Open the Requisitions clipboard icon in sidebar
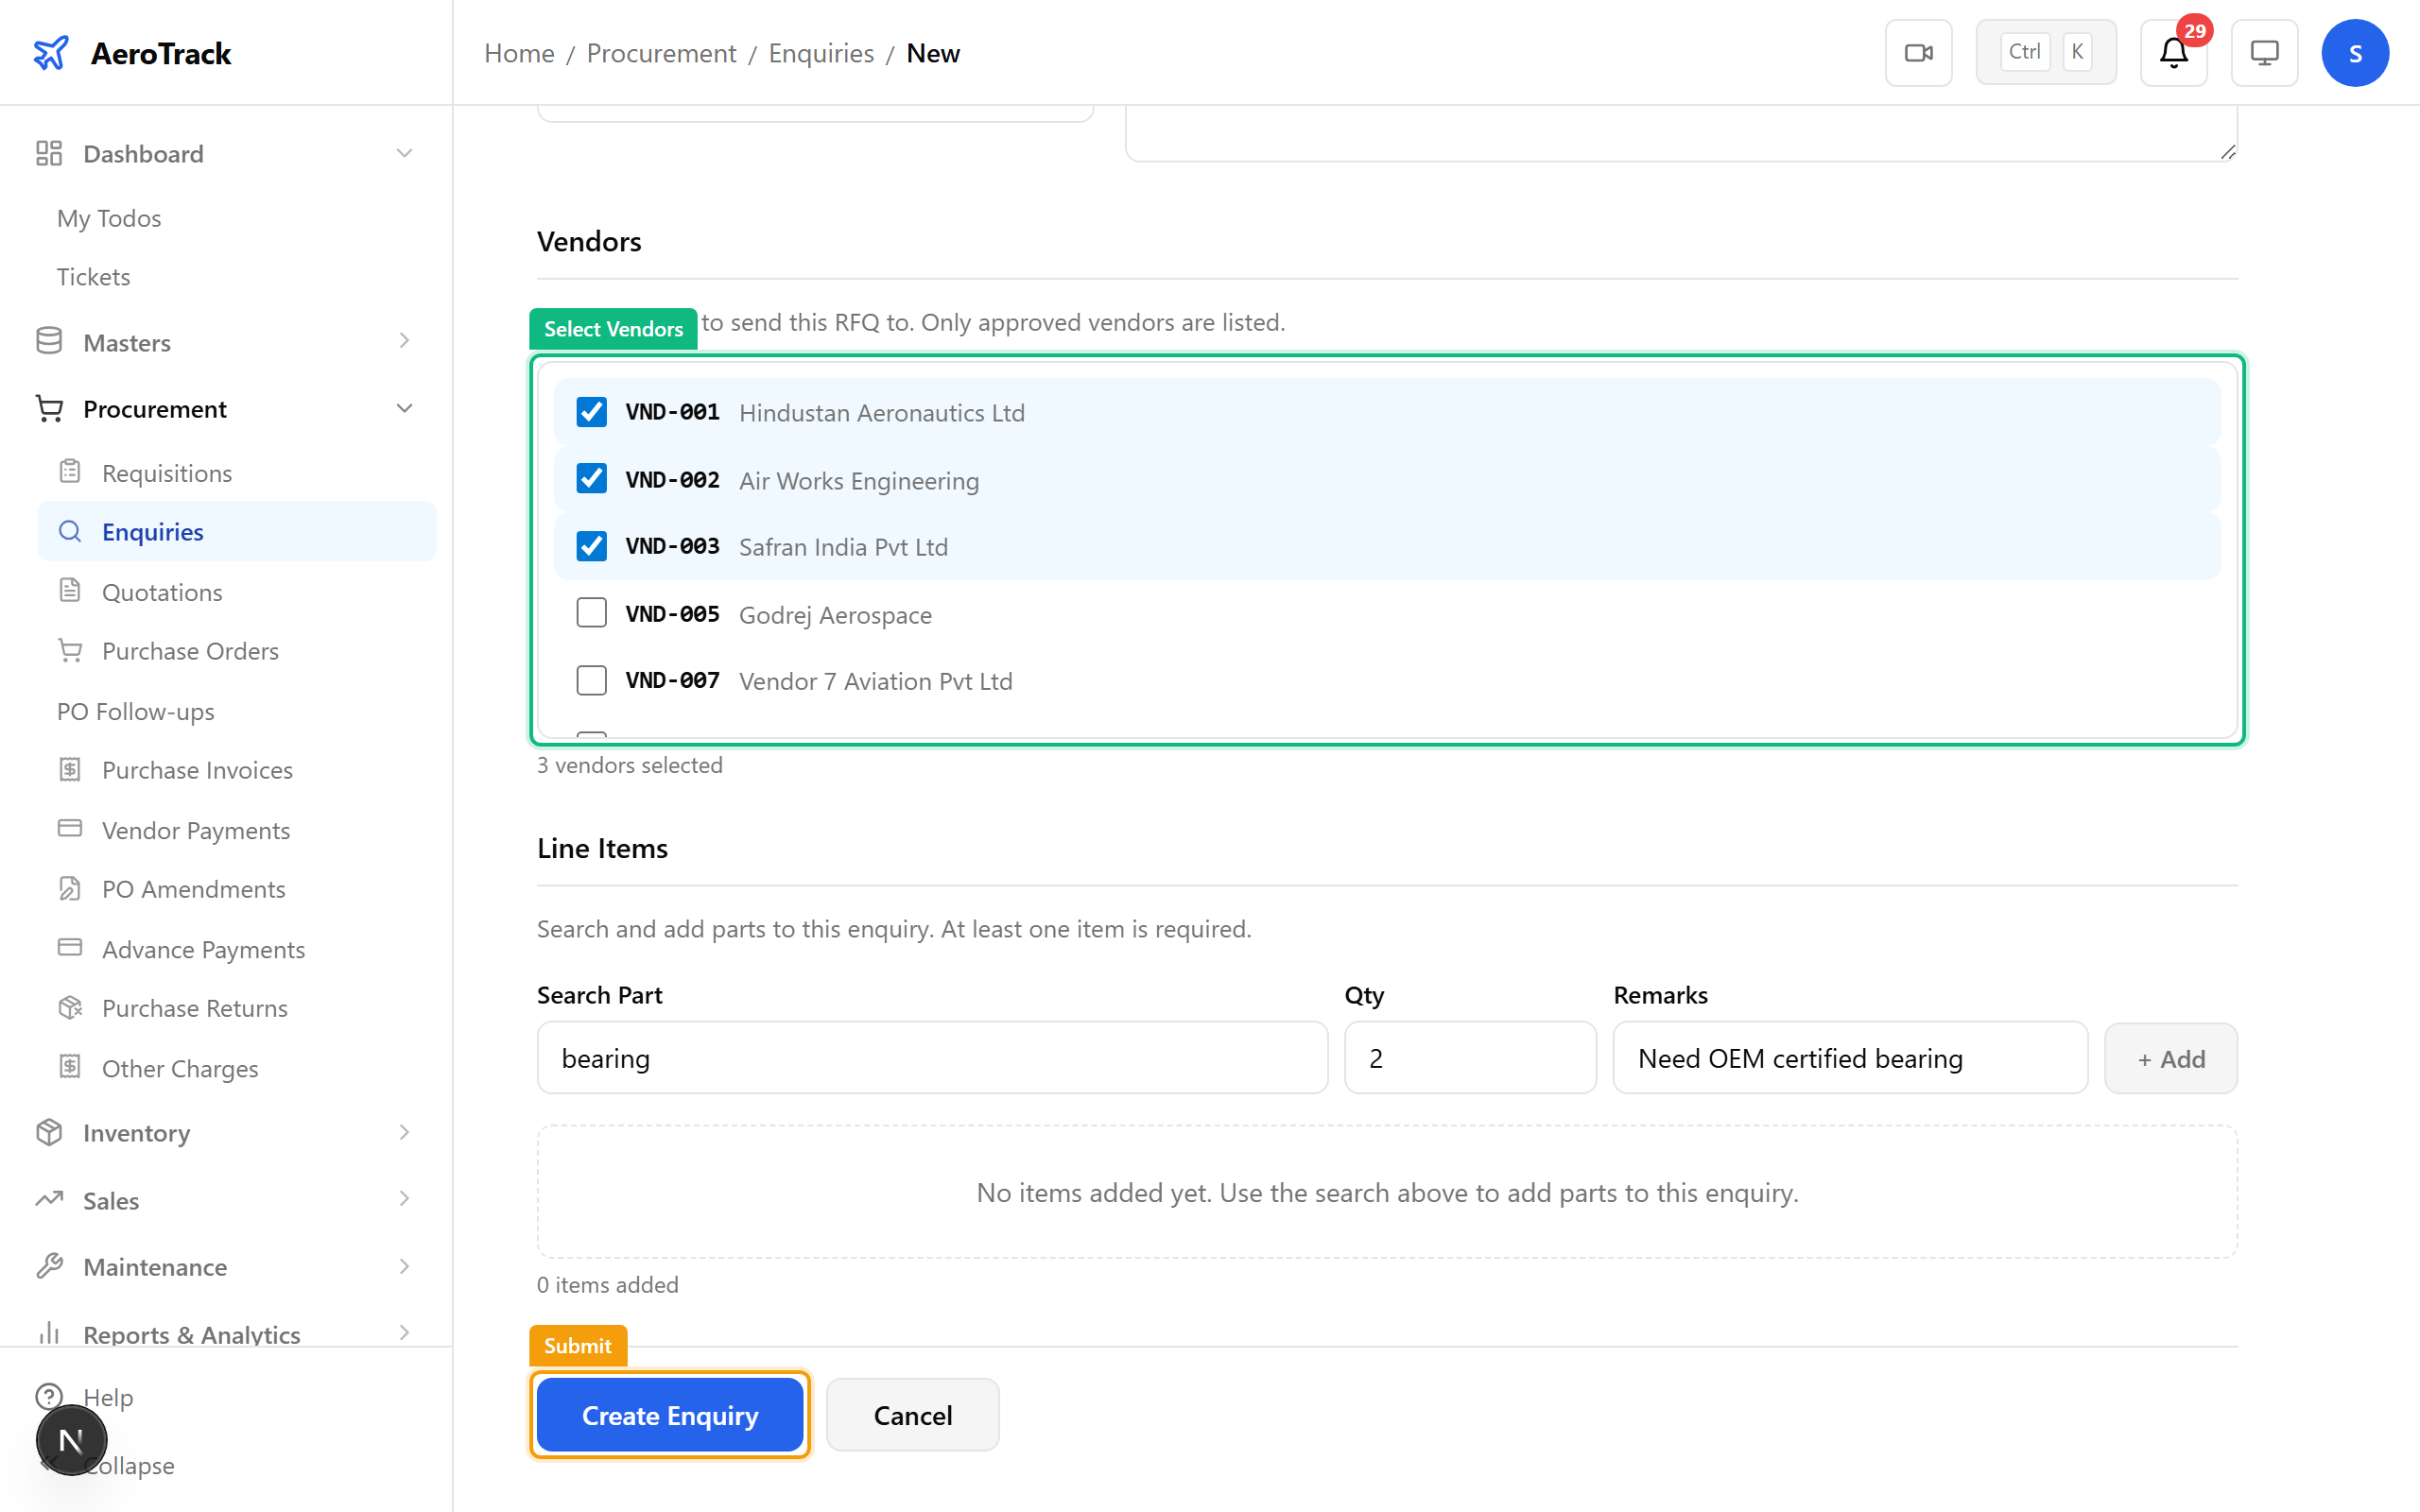 point(69,471)
